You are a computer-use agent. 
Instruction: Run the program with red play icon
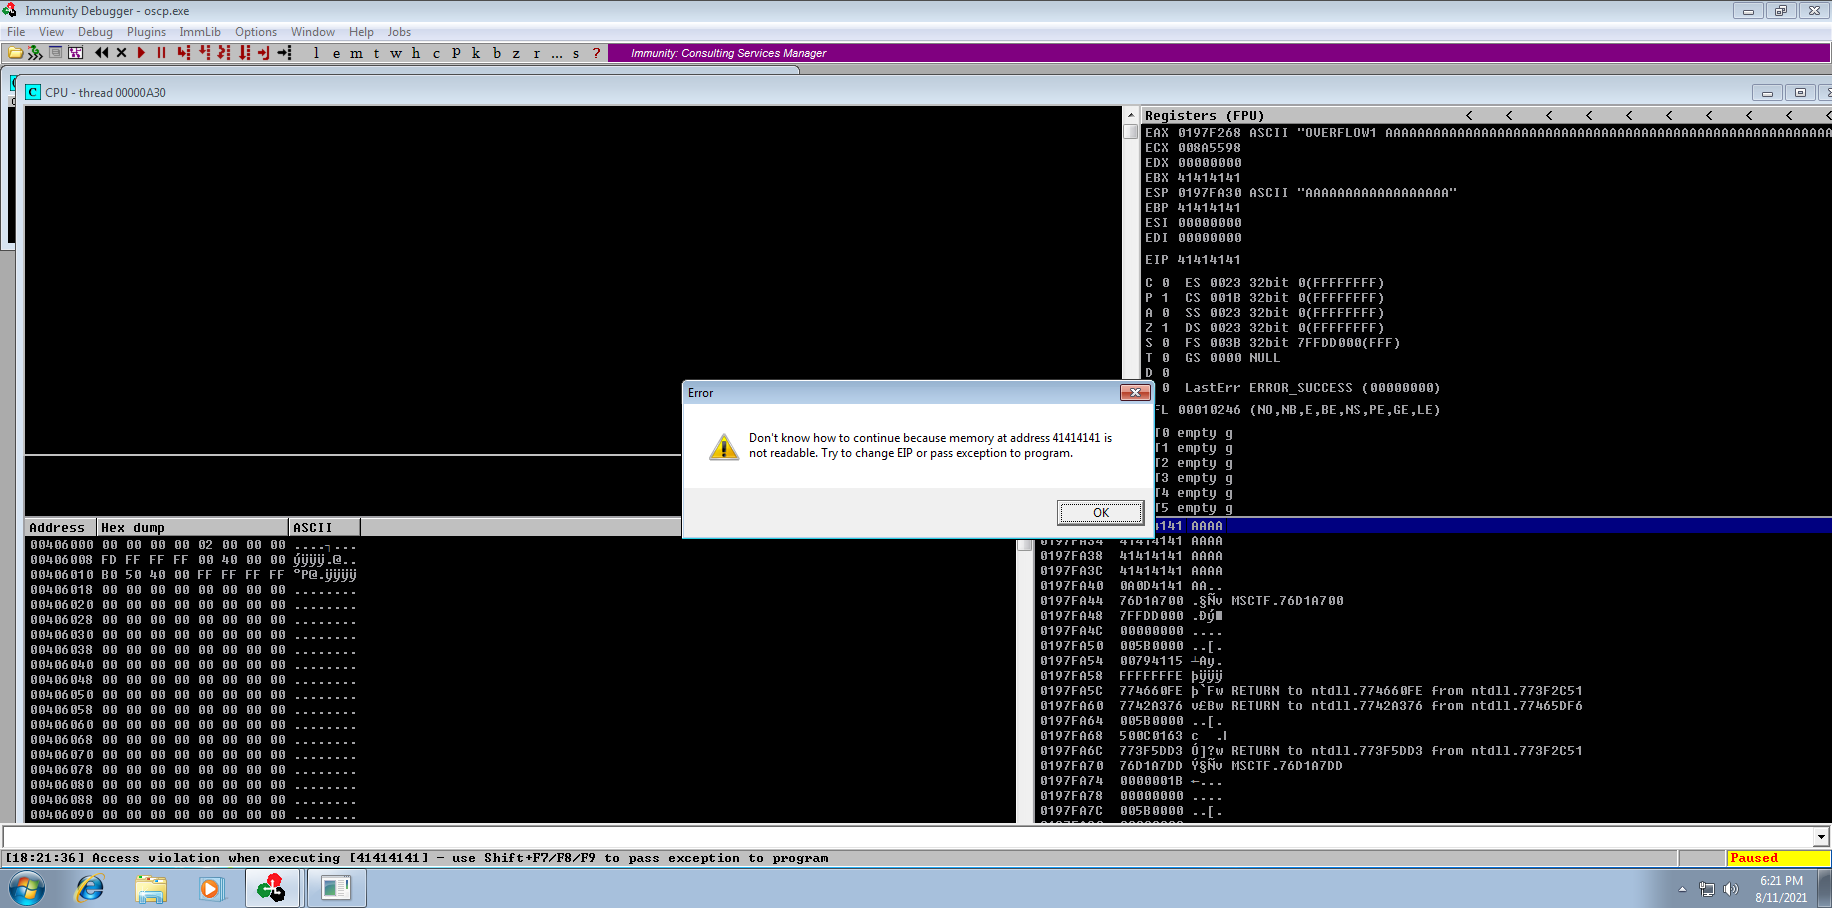click(141, 53)
